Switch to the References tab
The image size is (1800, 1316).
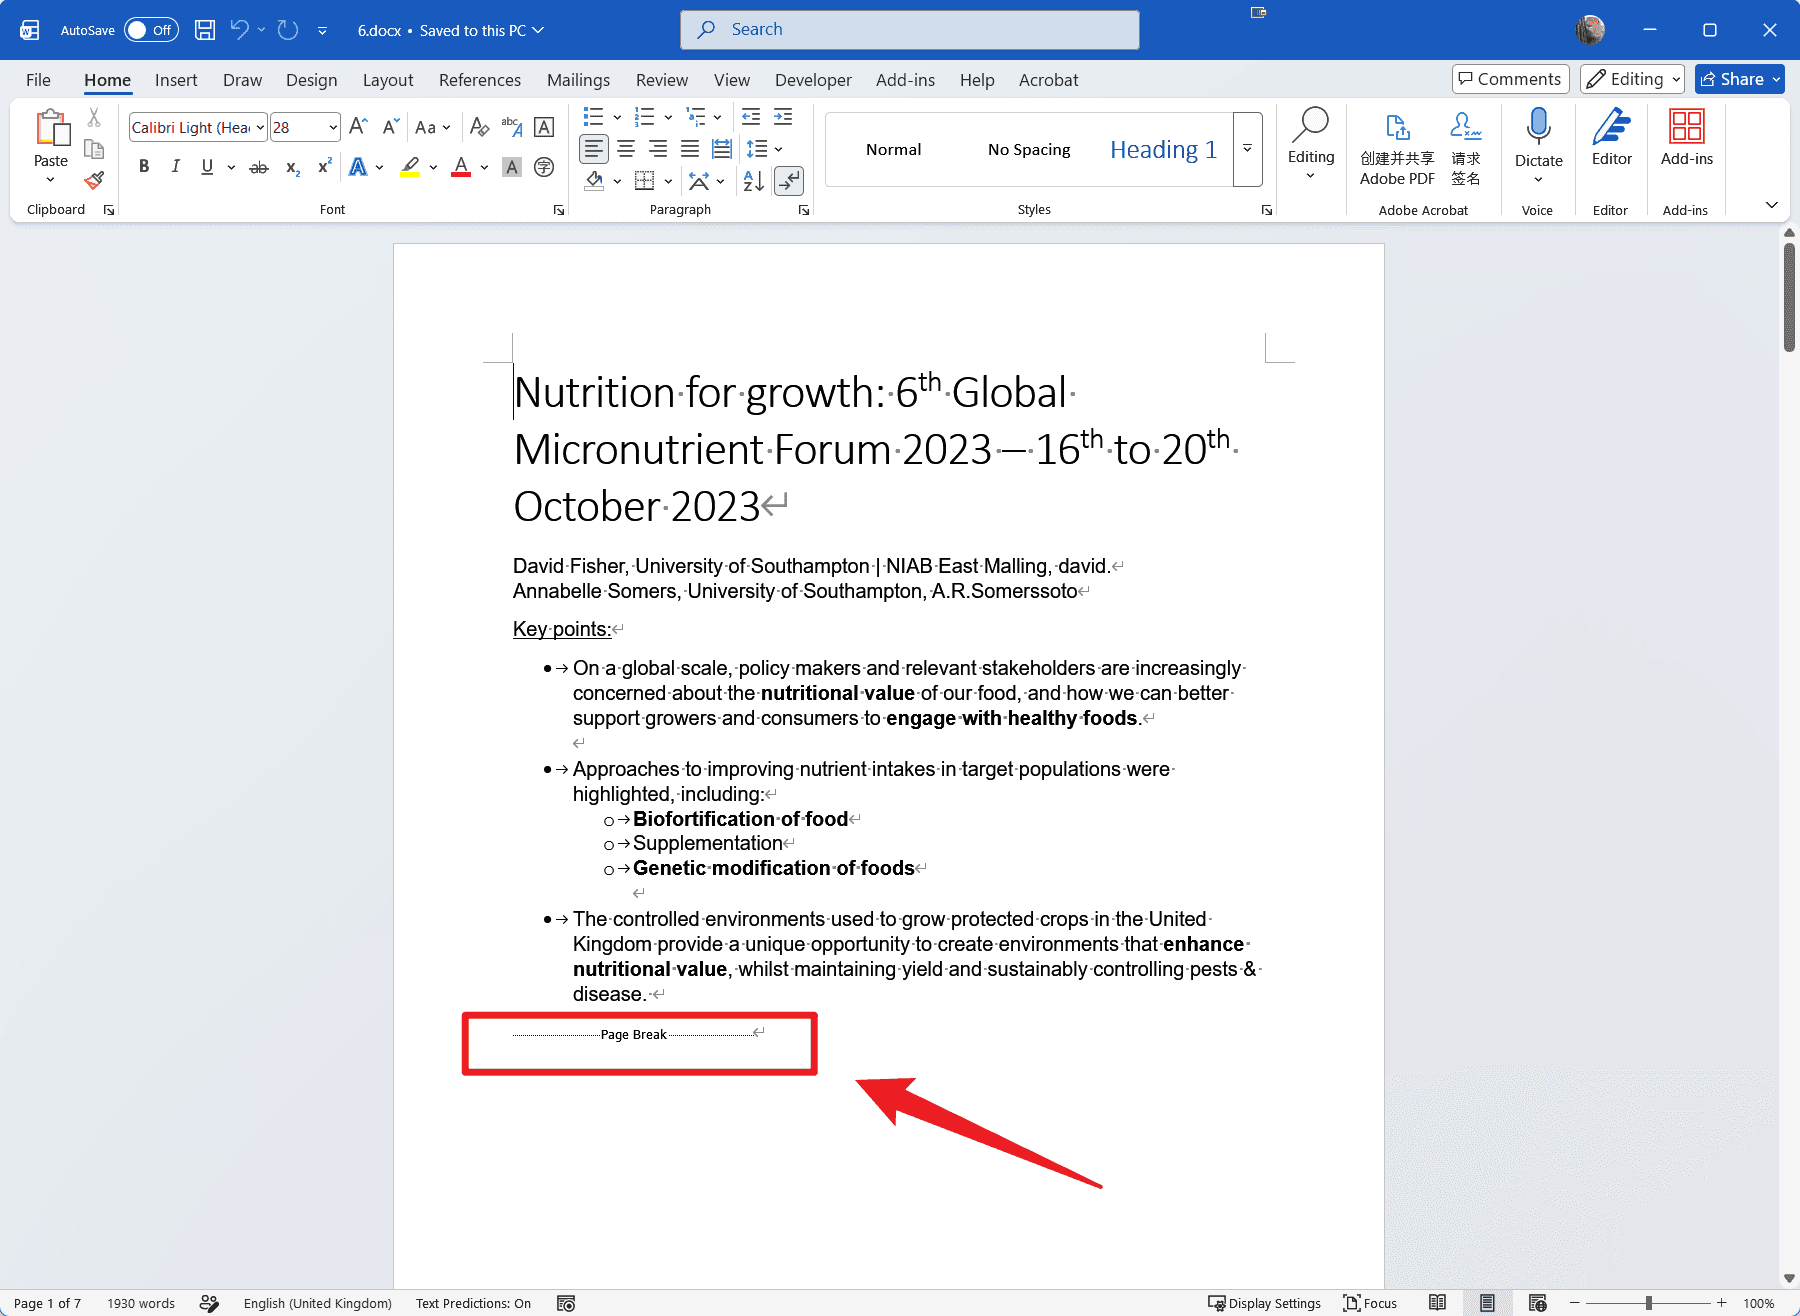480,80
